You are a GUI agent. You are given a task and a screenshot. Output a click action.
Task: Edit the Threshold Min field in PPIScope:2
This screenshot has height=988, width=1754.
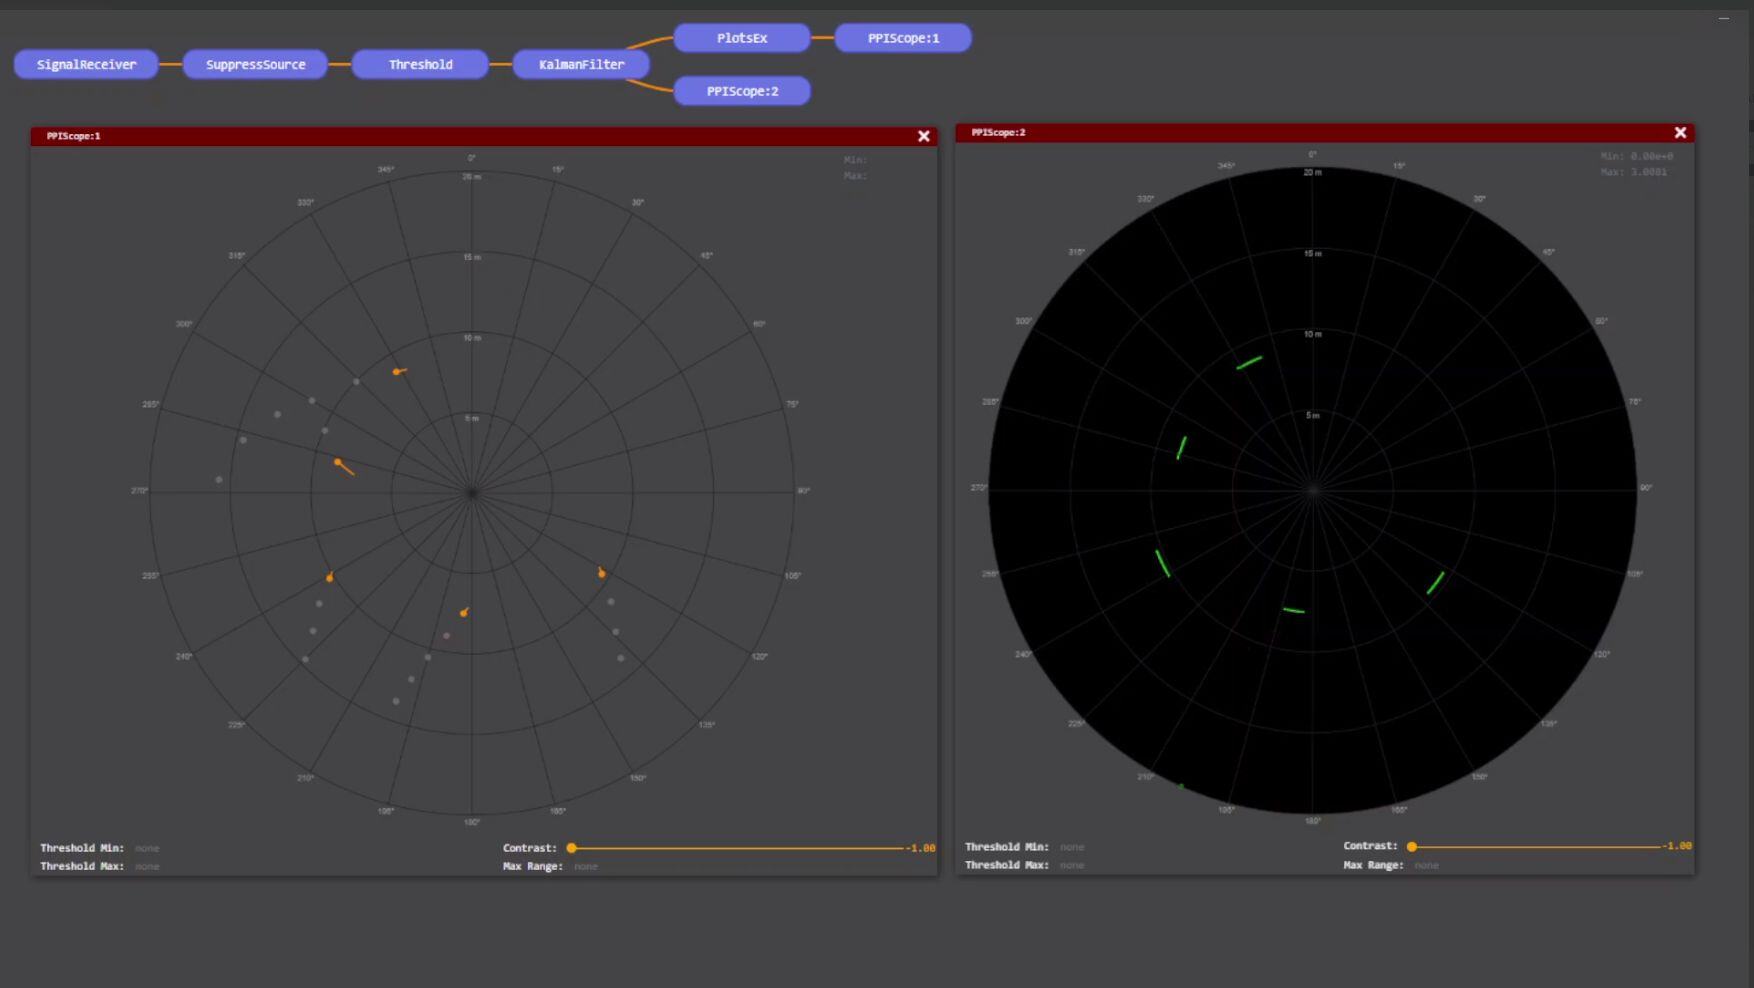tap(1072, 846)
